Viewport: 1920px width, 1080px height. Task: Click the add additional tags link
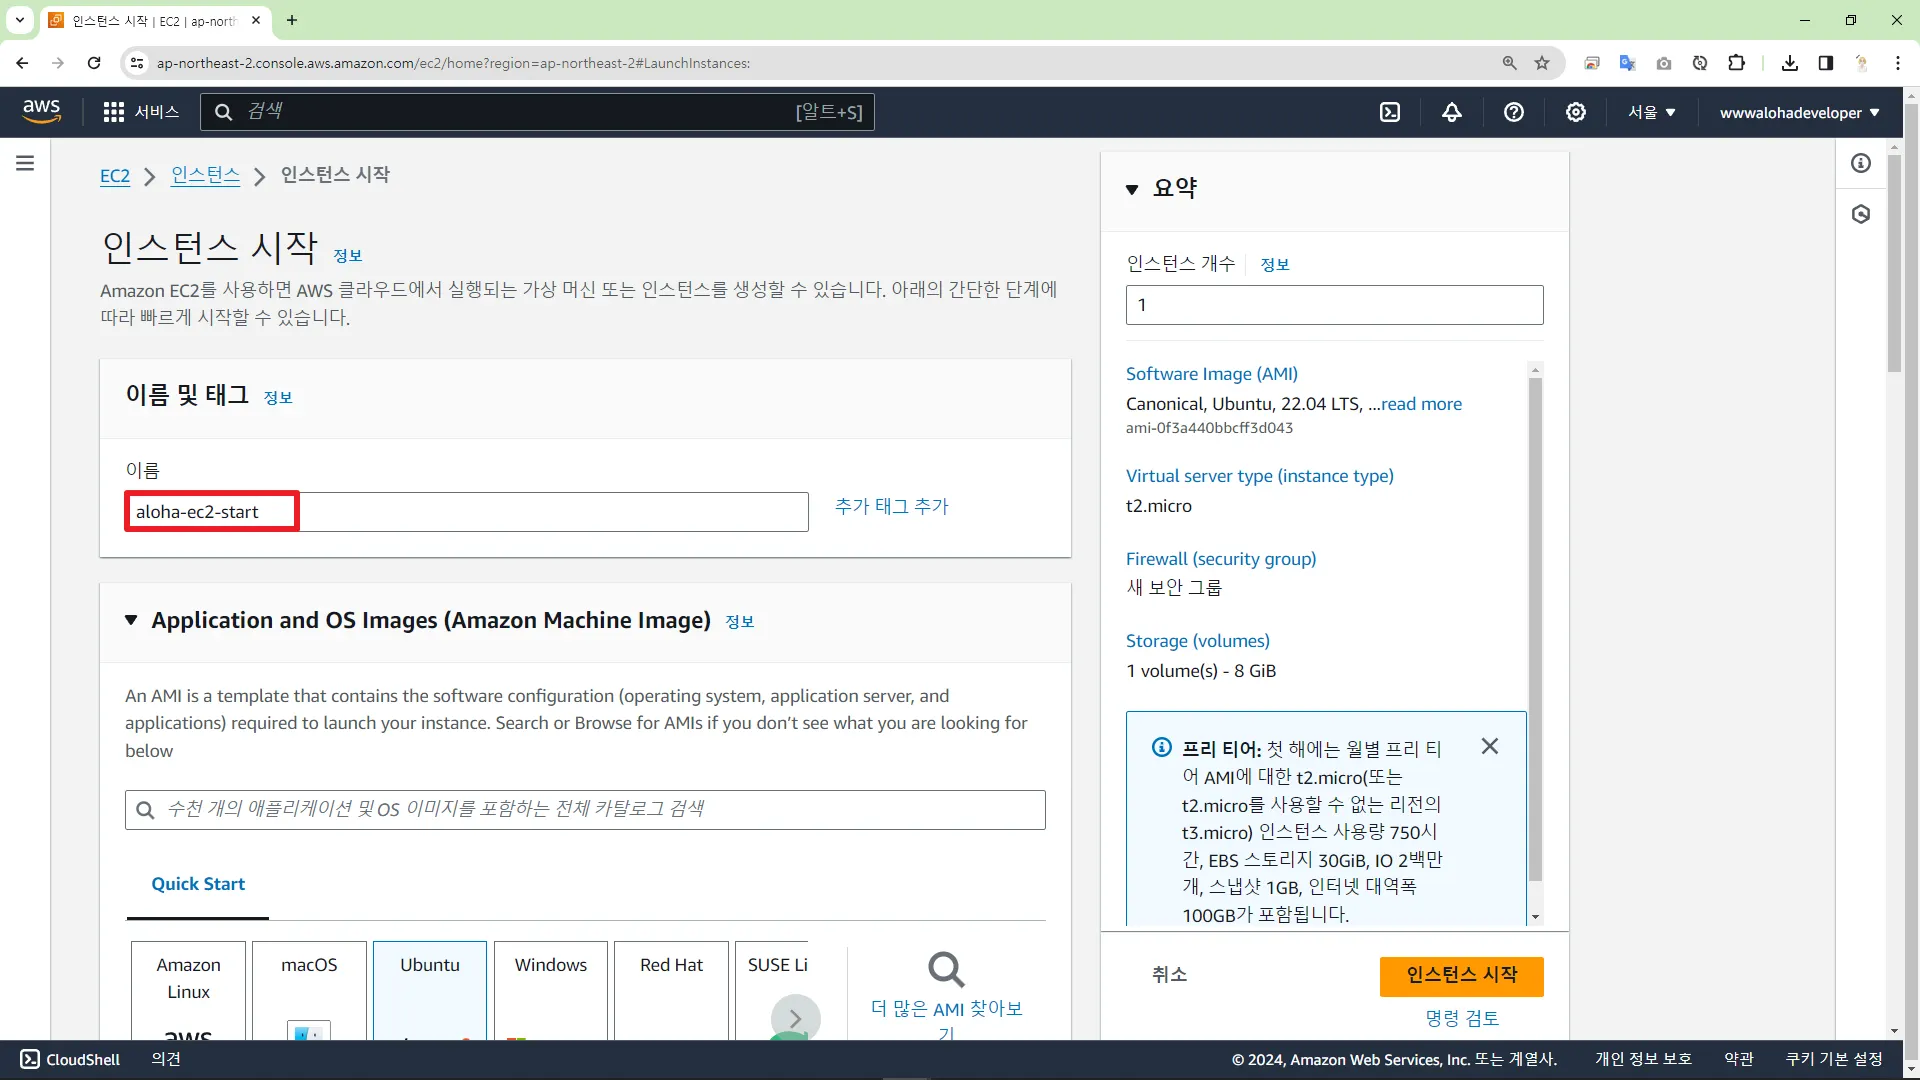click(x=891, y=506)
